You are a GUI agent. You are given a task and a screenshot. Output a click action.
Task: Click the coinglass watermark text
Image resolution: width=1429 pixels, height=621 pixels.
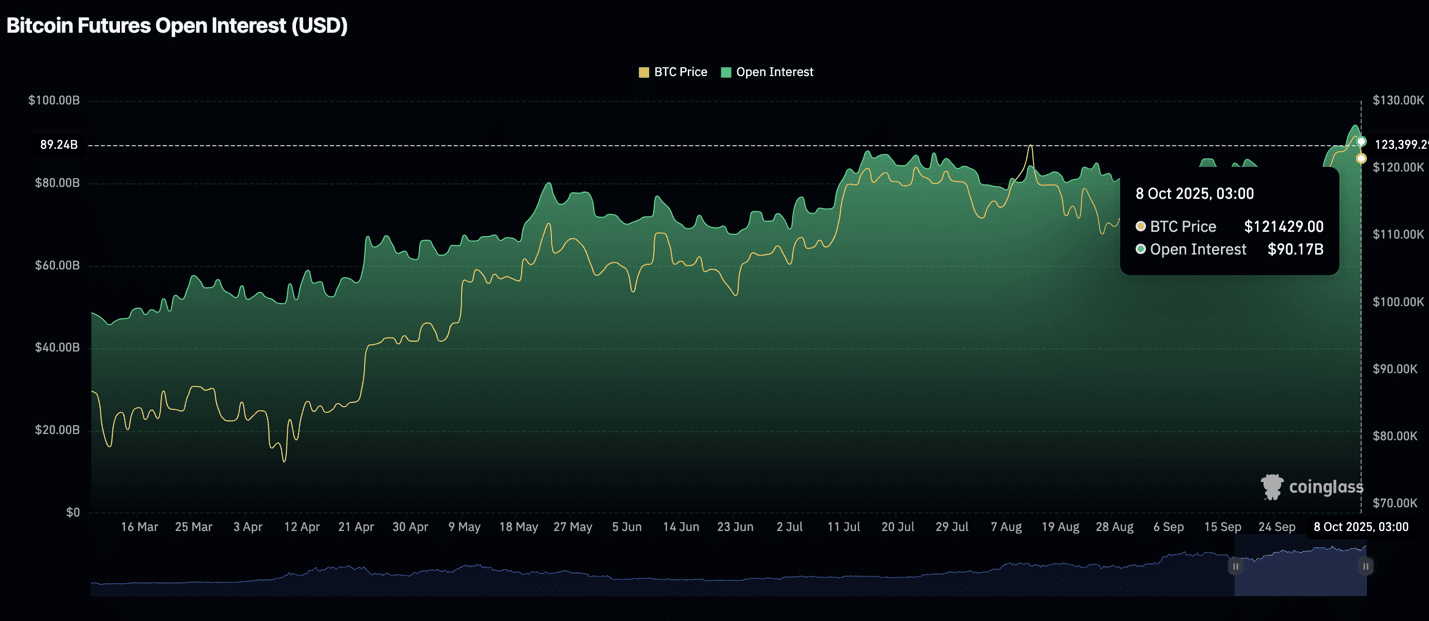[1326, 487]
